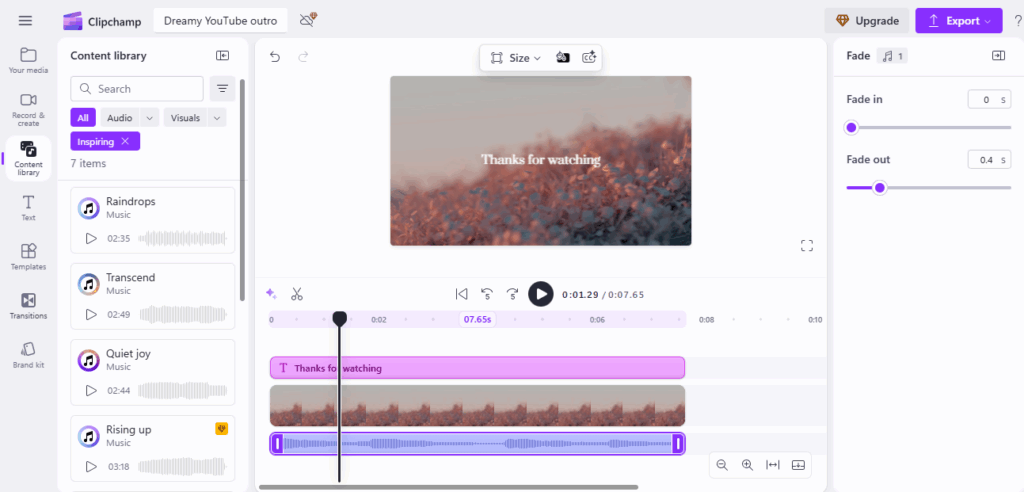Click the Fade in slider handle
This screenshot has width=1024, height=492.
click(851, 127)
